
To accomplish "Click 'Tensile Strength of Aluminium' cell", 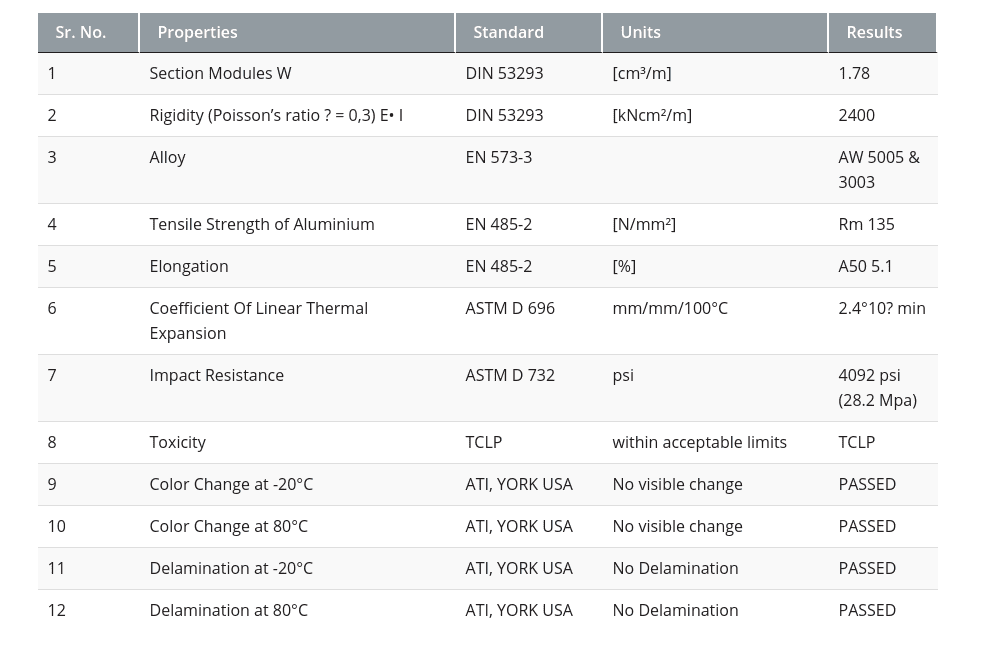I will (261, 224).
